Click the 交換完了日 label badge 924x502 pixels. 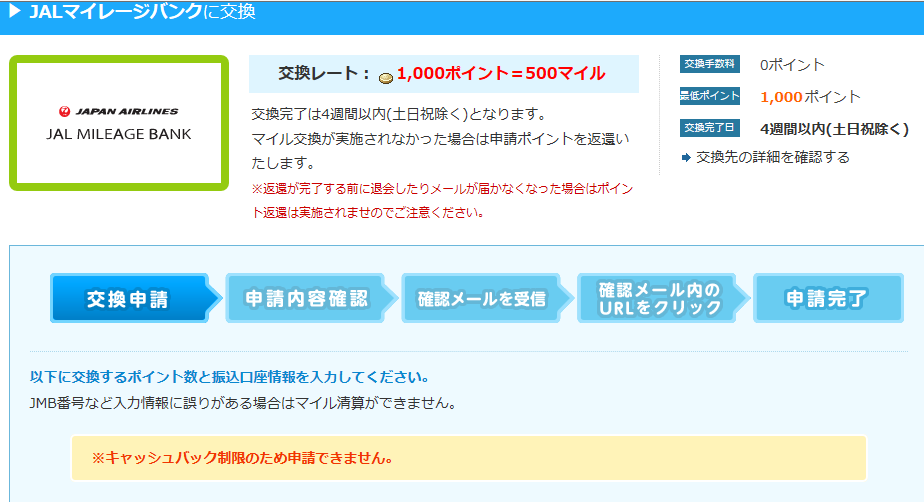pos(710,128)
